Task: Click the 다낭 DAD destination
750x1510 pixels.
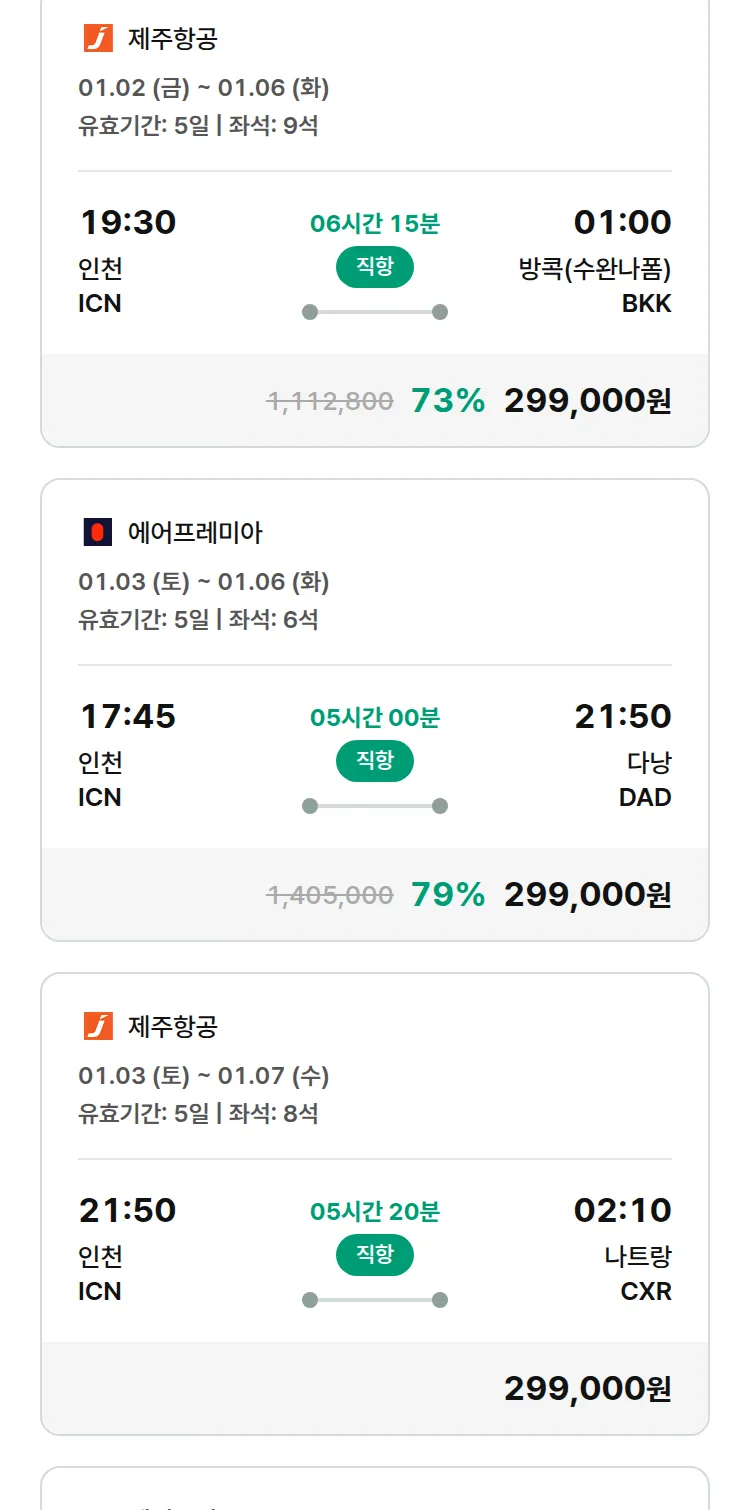Action: [648, 780]
